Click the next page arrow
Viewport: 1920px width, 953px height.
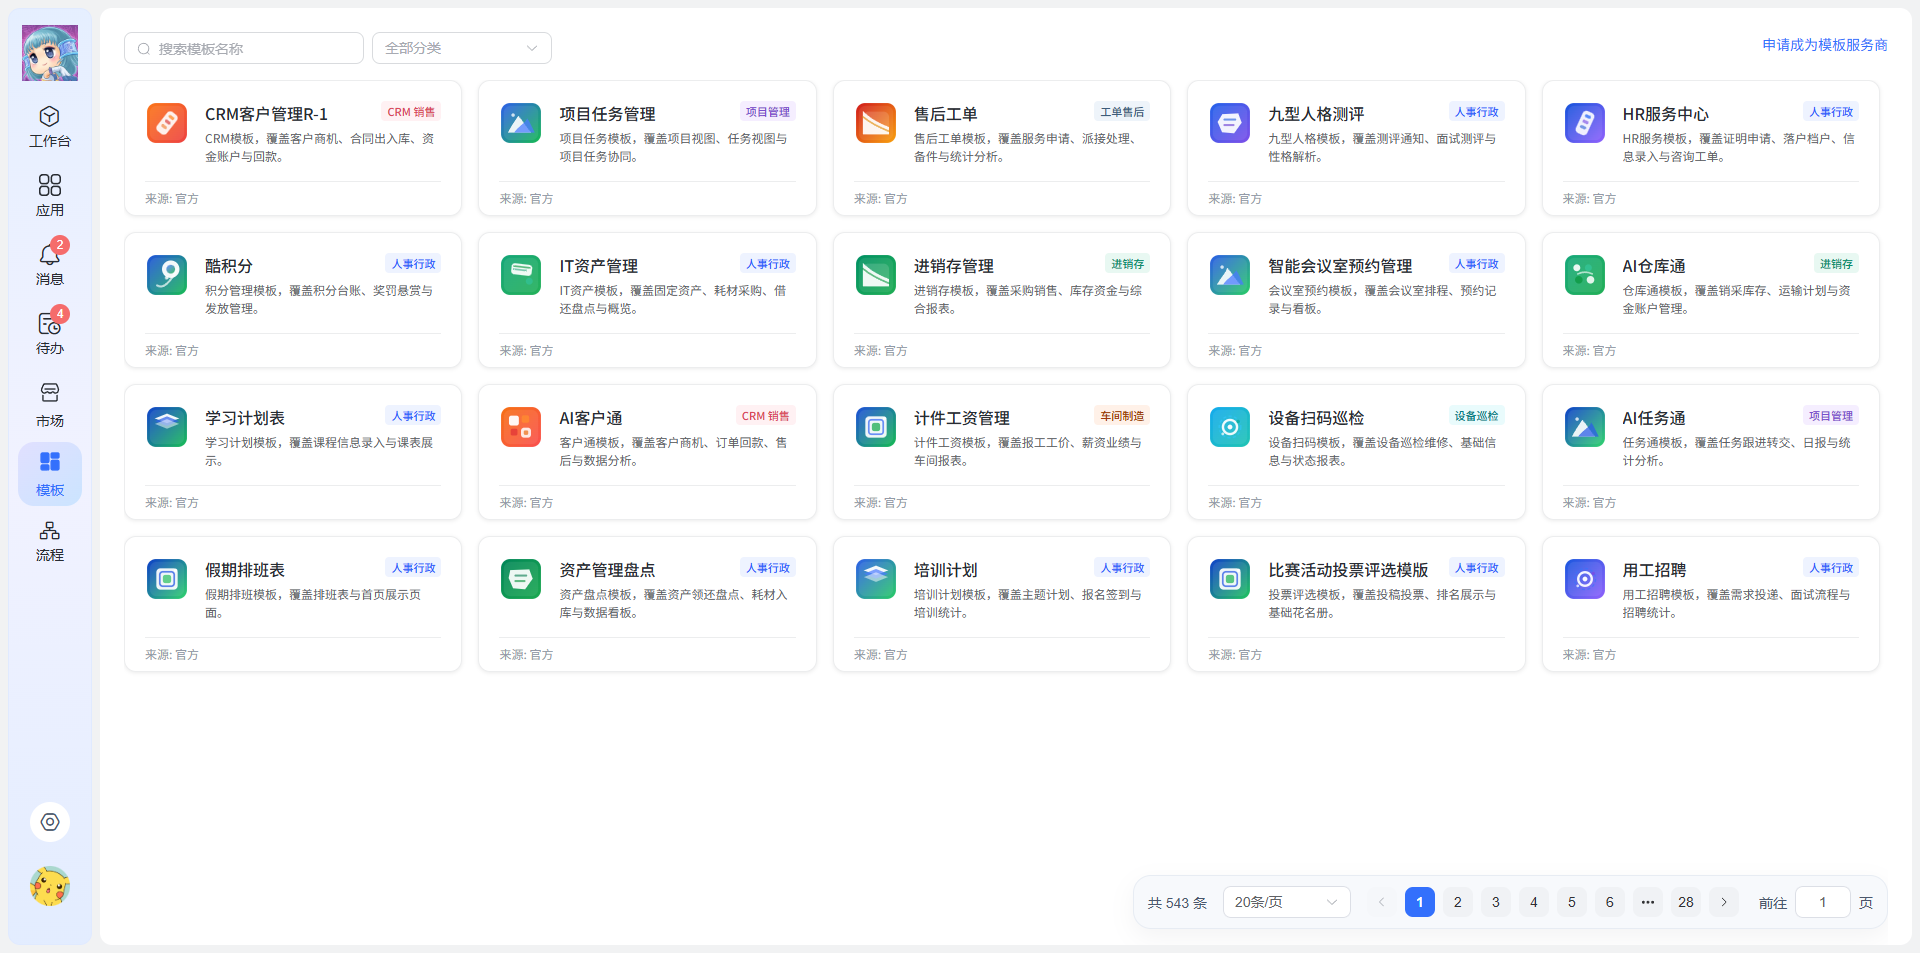(1724, 902)
